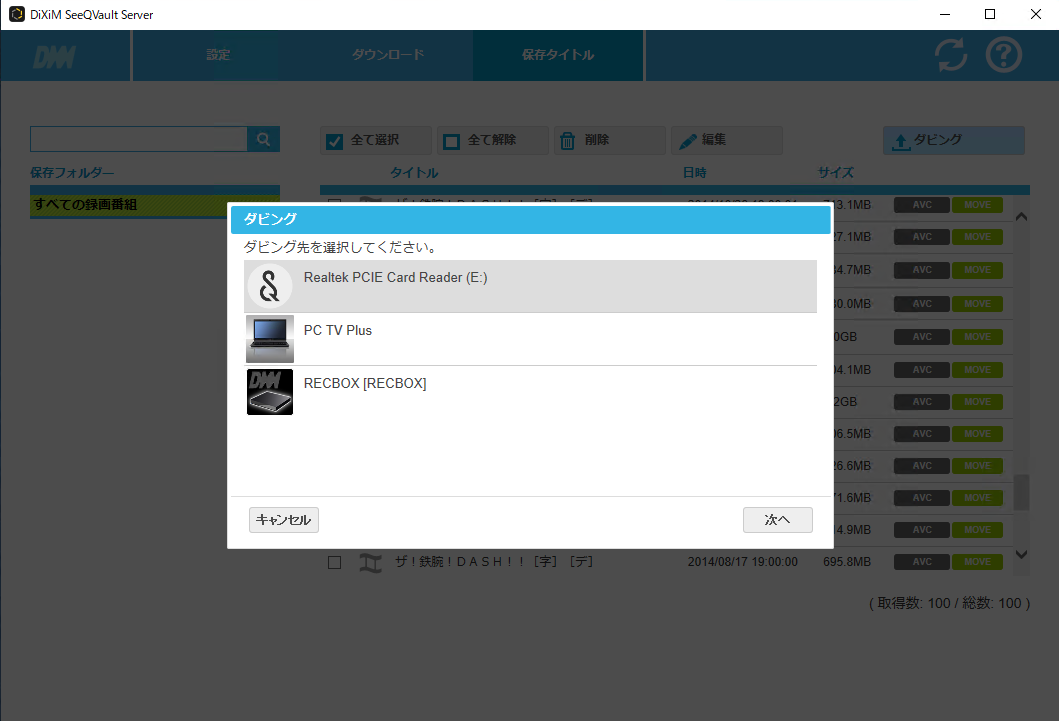The image size is (1059, 721).
Task: Tick the checkbox beside the 2014/08/17 recording
Action: (335, 563)
